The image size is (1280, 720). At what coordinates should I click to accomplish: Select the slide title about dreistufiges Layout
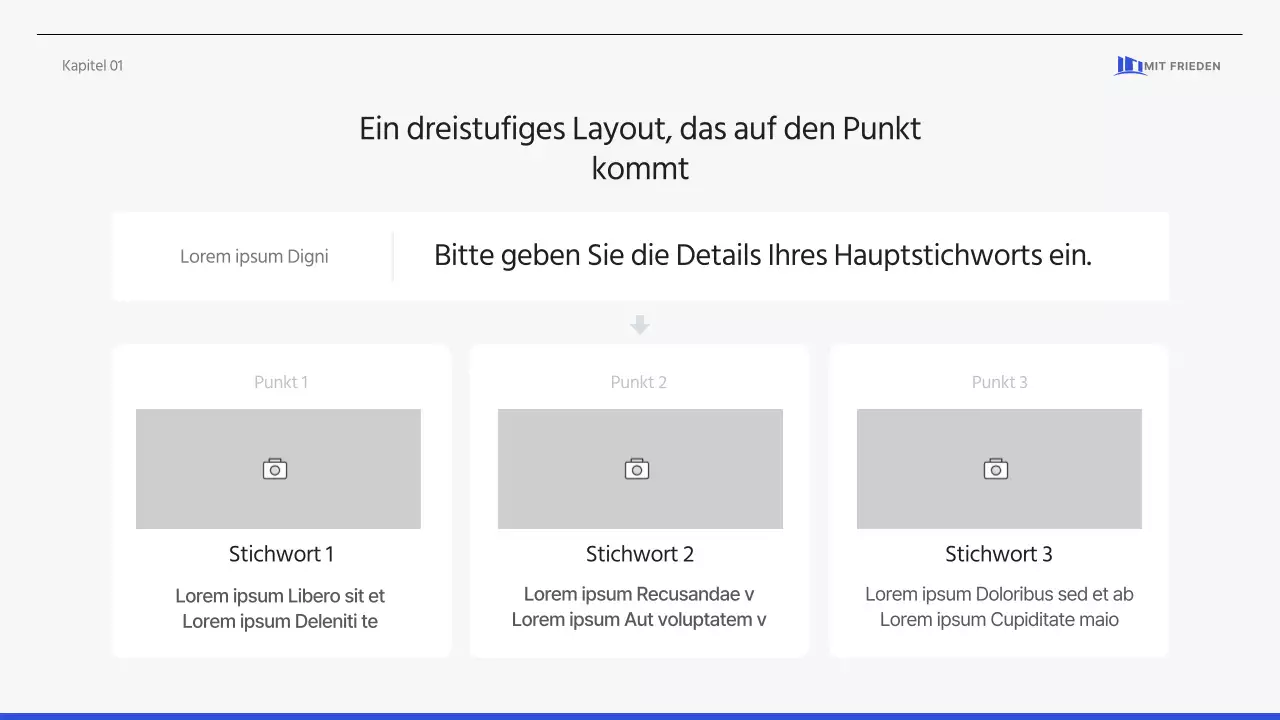tap(640, 148)
